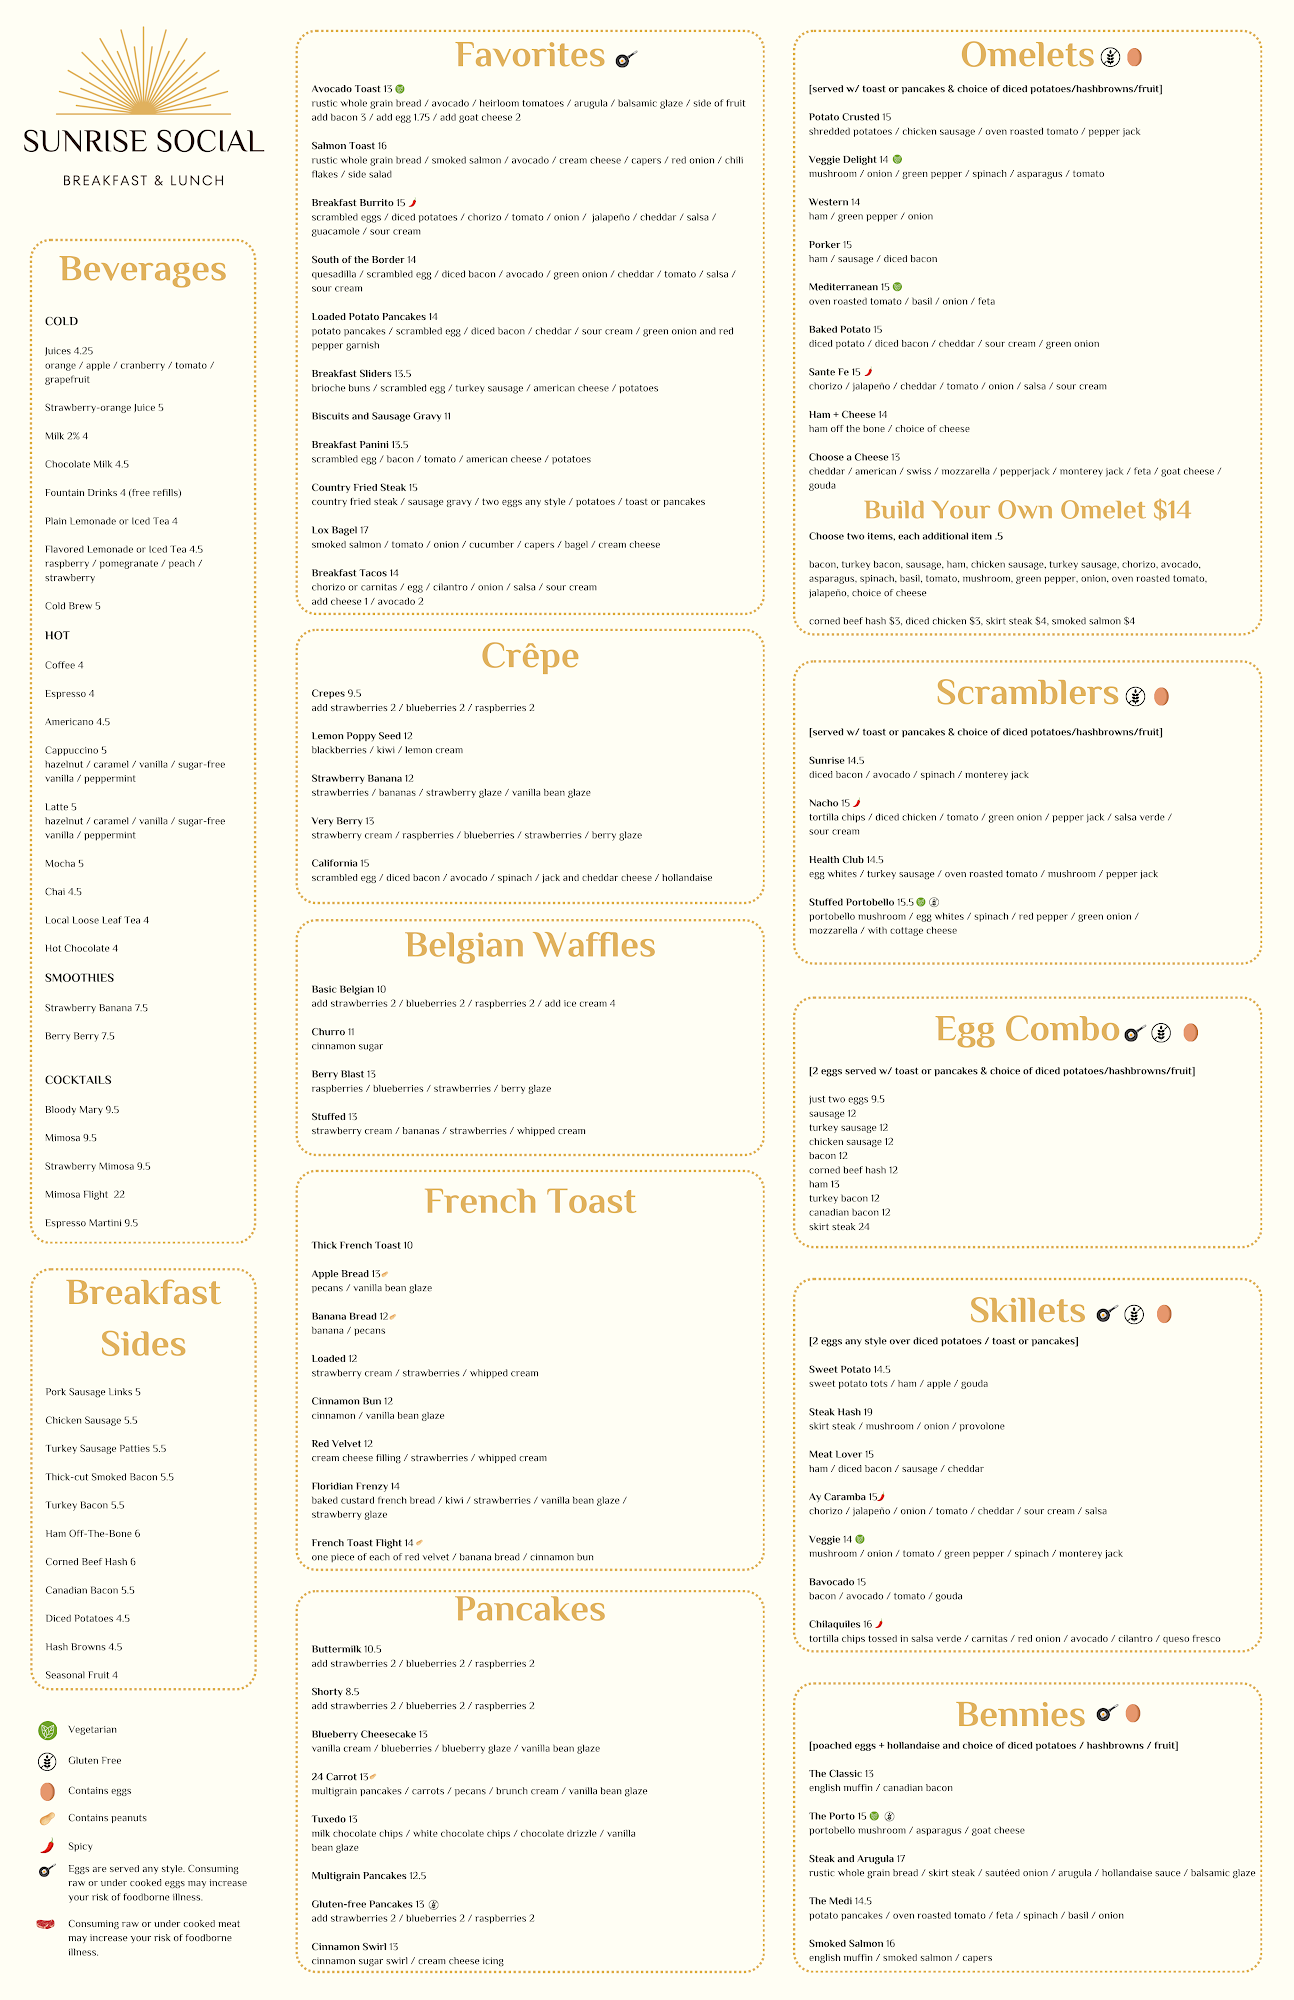Click the raw meat warning icon in legend
The image size is (1294, 2000).
pos(46,1924)
